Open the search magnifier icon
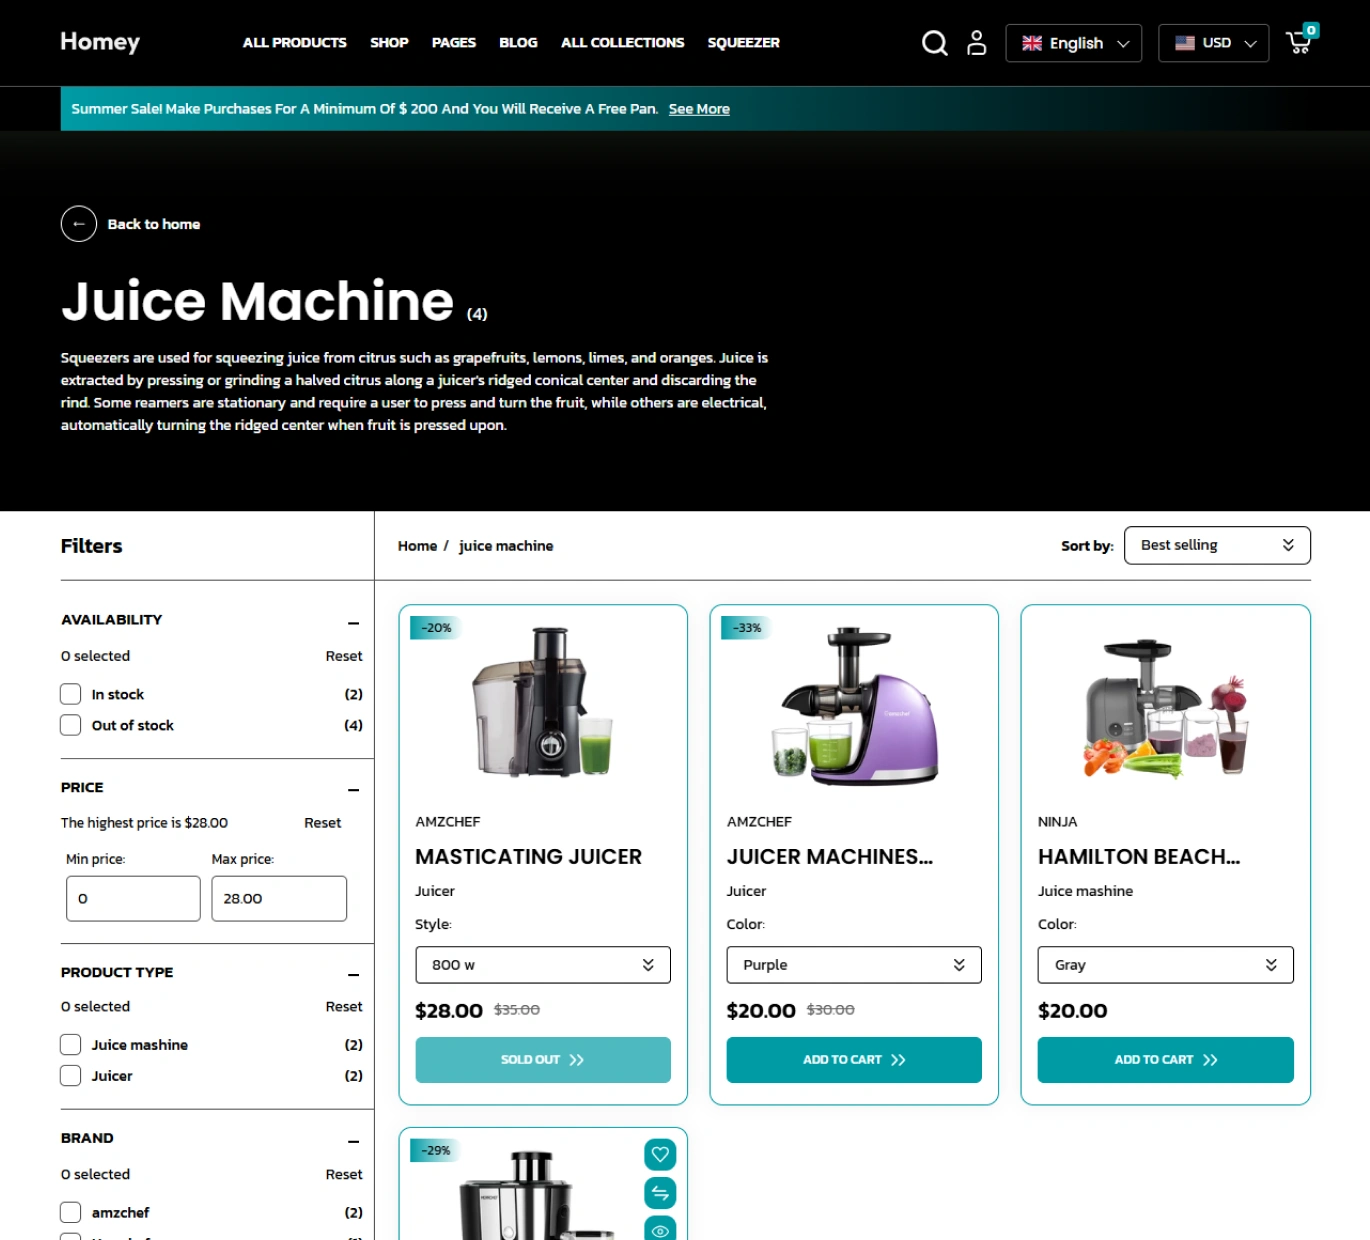The width and height of the screenshot is (1370, 1240). coord(934,43)
